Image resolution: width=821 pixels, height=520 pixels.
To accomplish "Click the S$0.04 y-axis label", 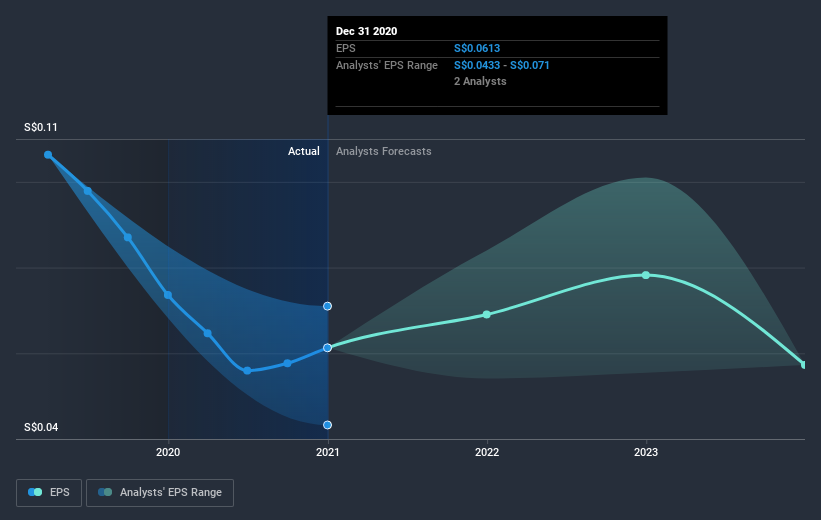I will click(x=41, y=427).
